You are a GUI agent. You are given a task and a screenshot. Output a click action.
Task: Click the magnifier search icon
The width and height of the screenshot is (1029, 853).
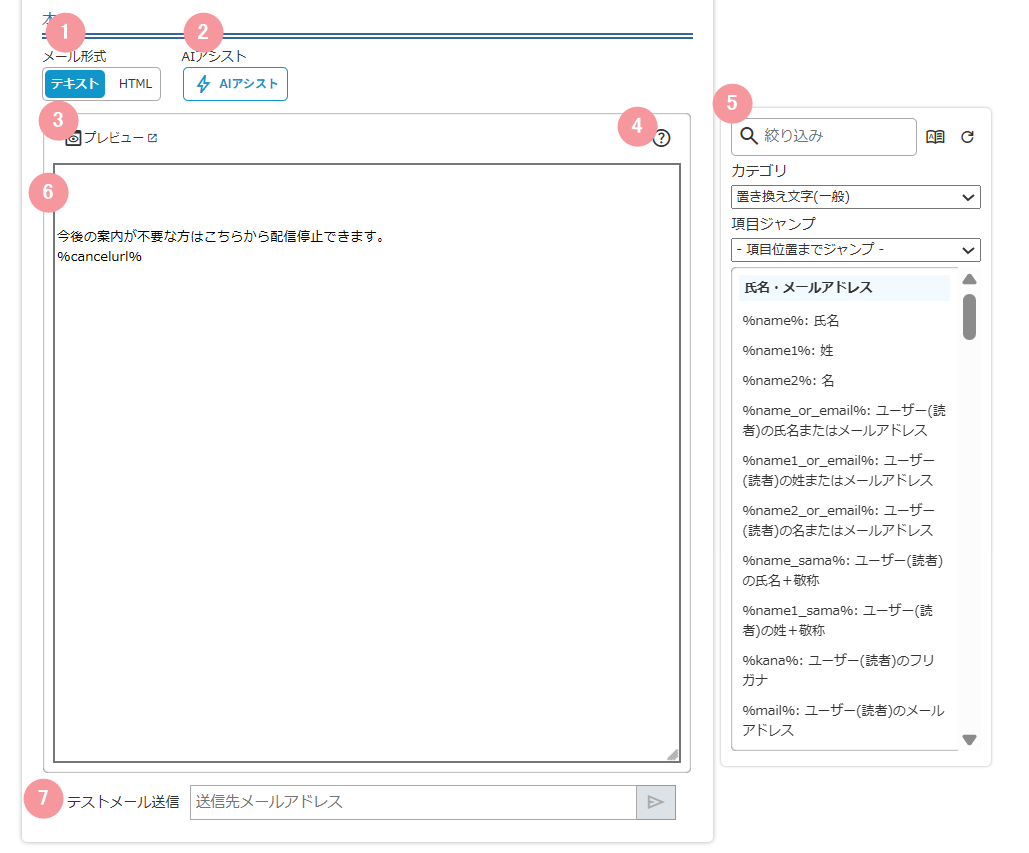click(748, 136)
